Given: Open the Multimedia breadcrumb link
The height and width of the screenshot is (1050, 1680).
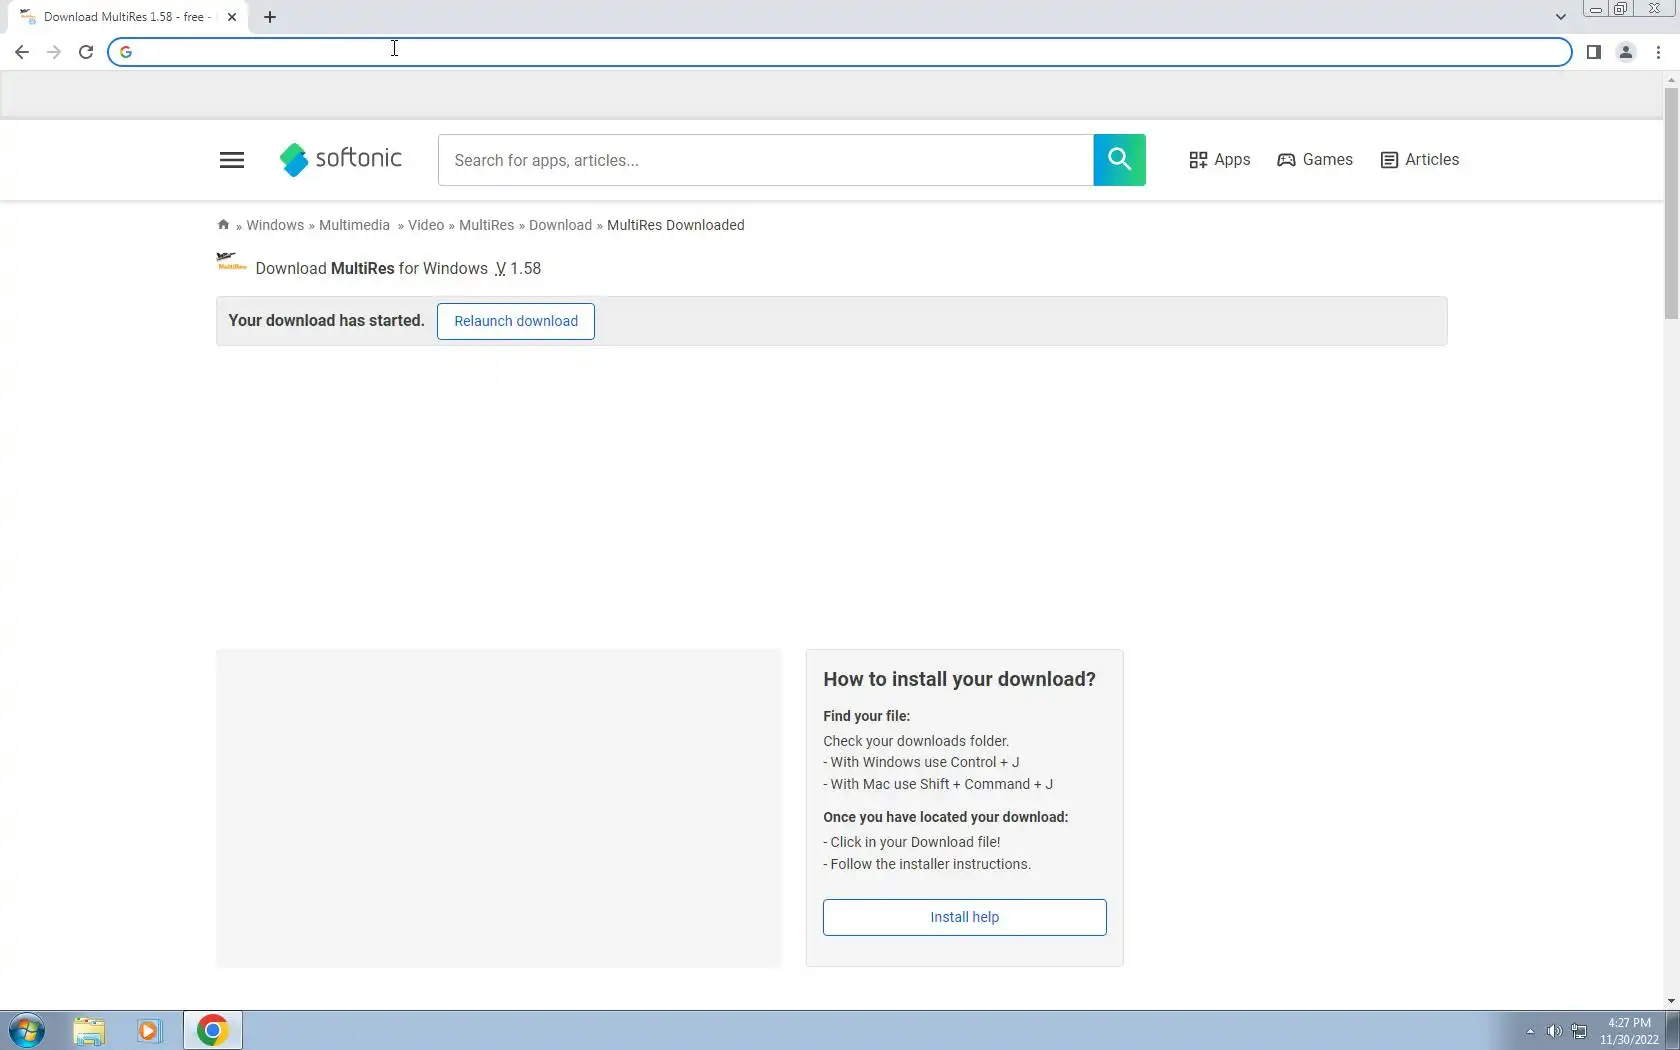Looking at the screenshot, I should [354, 225].
